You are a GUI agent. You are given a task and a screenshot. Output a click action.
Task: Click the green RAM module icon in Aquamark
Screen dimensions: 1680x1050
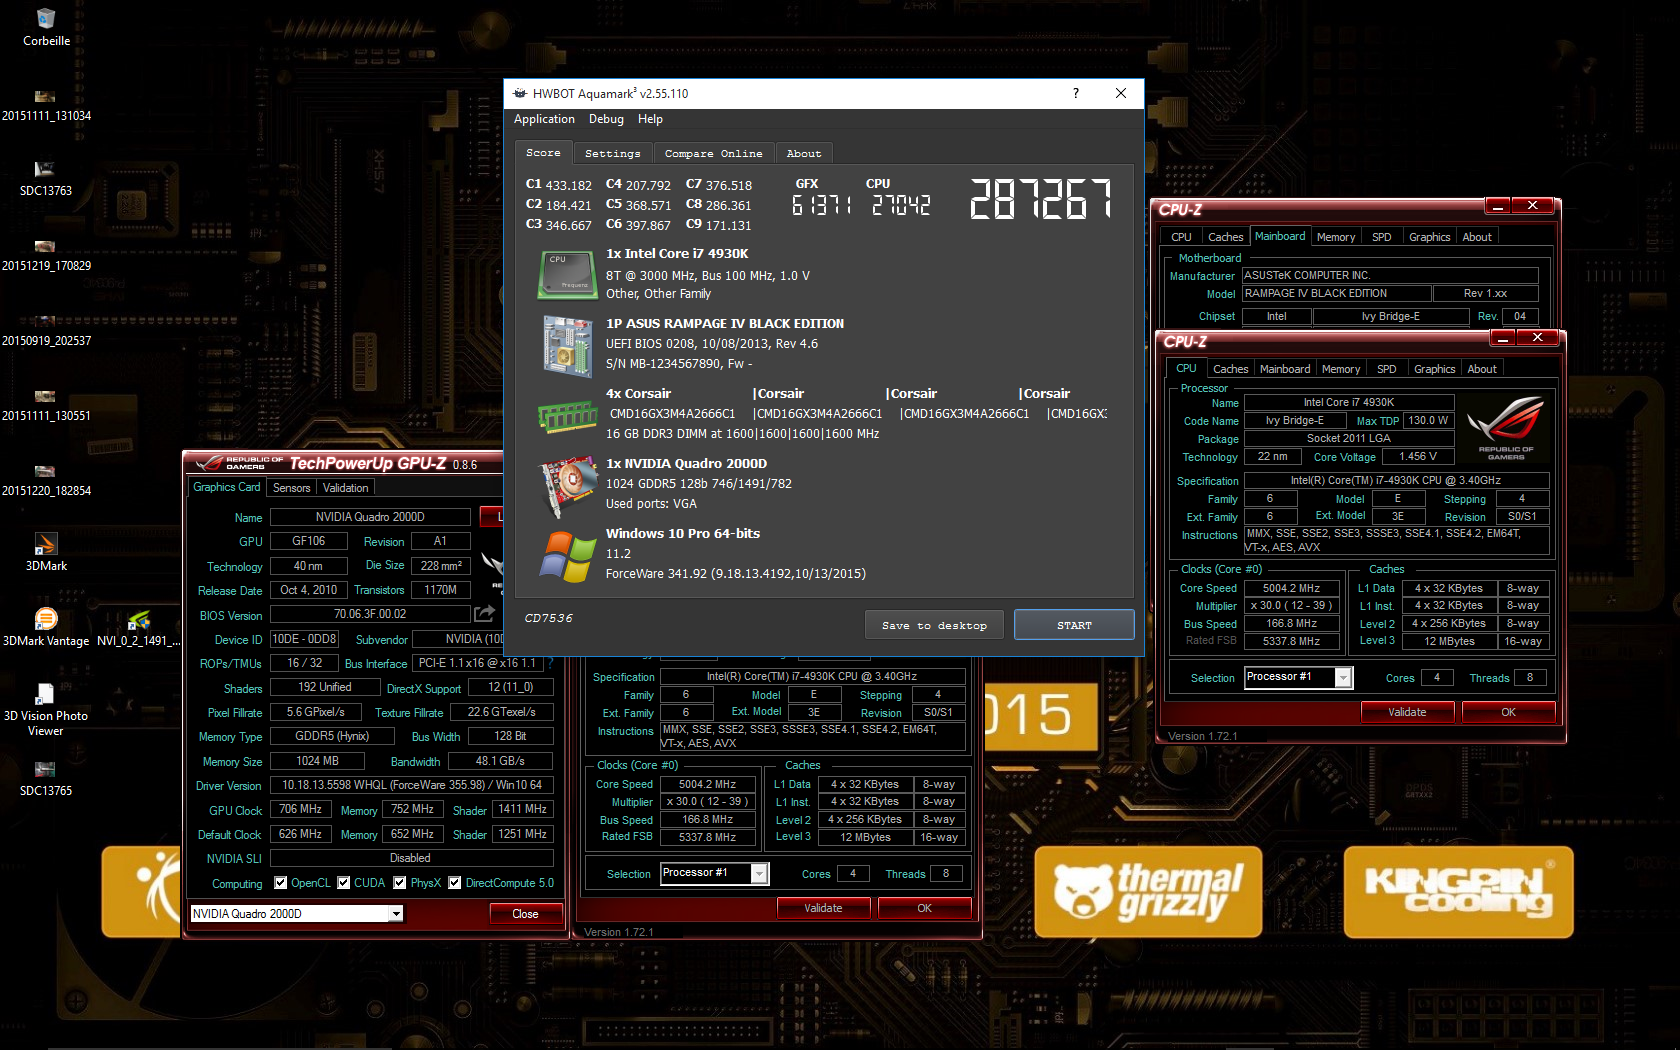pos(568,415)
